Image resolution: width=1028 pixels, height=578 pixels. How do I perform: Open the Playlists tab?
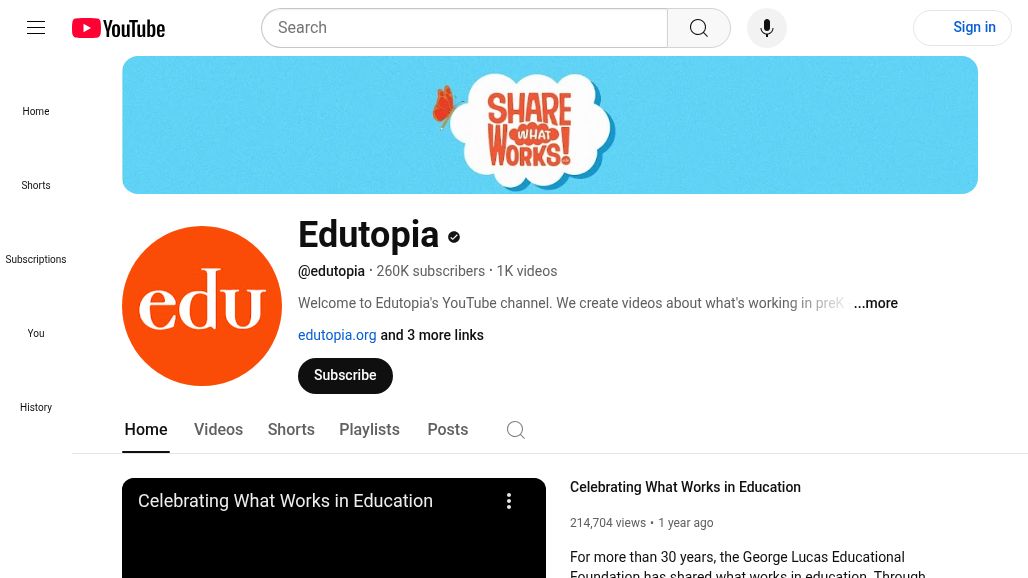(369, 429)
